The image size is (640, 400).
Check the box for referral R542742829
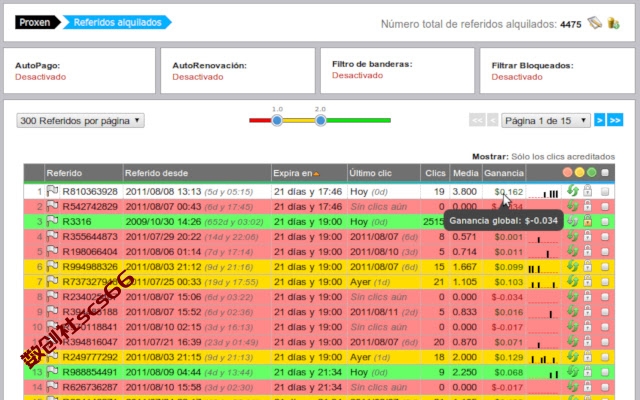coord(605,207)
